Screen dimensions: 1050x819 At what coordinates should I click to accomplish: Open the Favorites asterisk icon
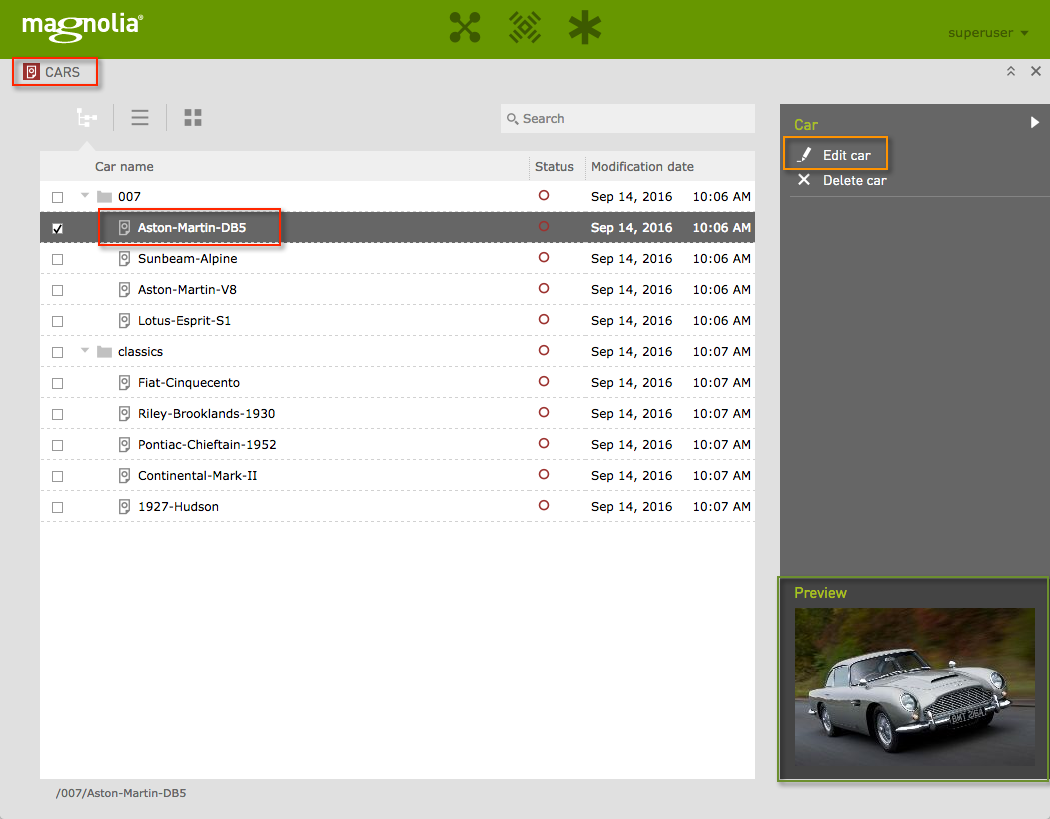click(x=585, y=28)
